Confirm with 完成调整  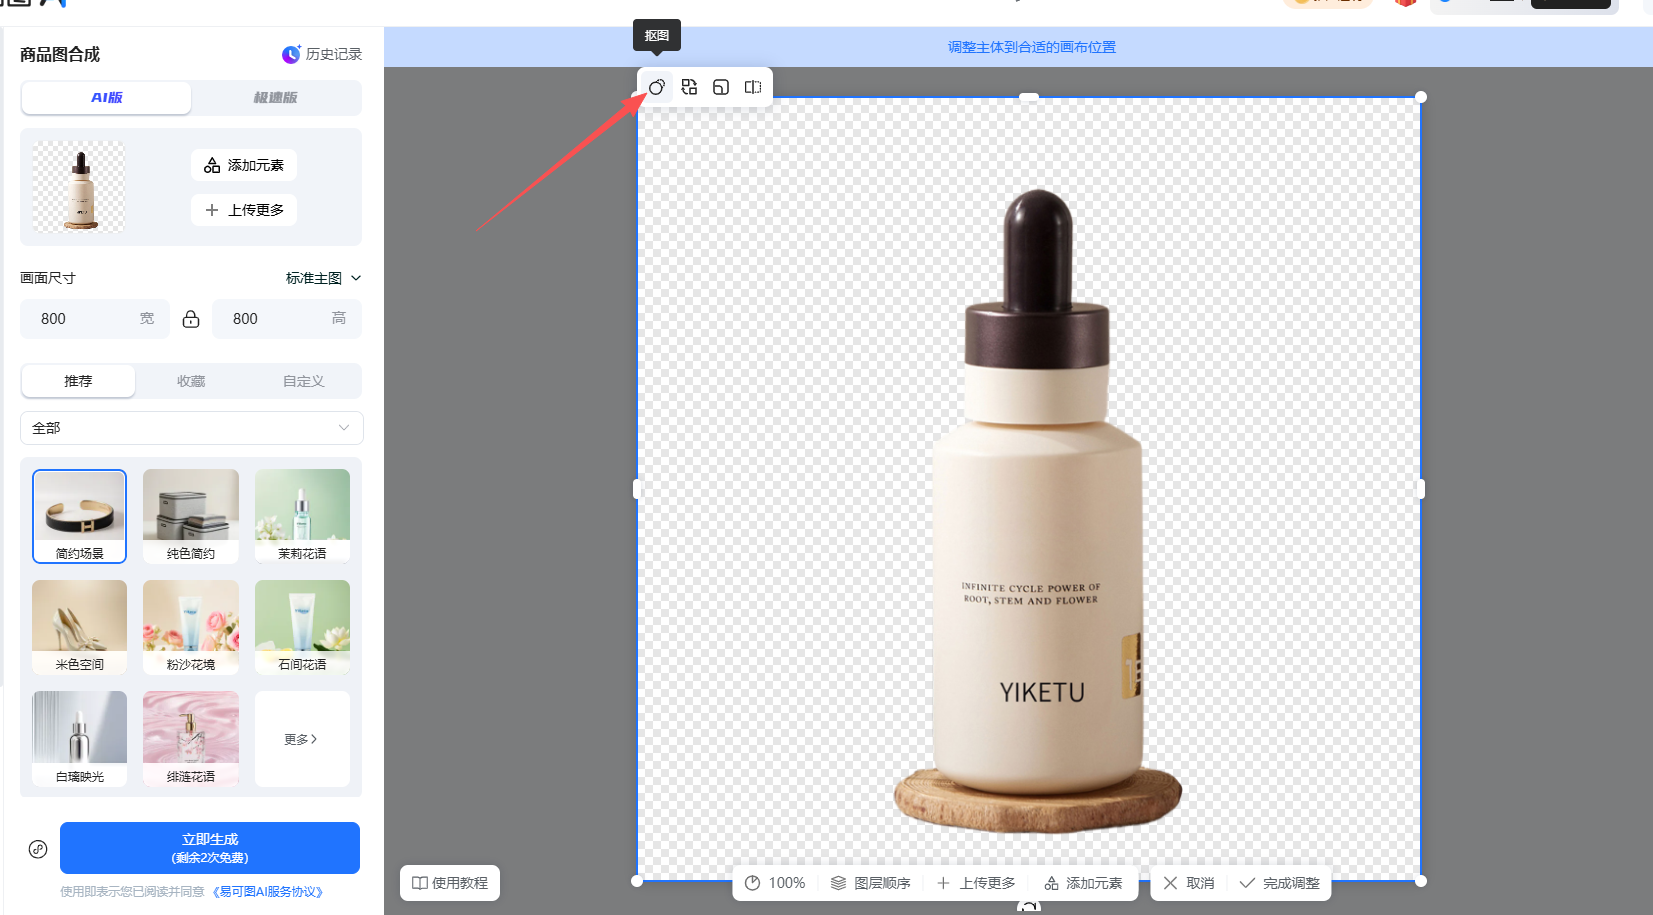pyautogui.click(x=1280, y=883)
